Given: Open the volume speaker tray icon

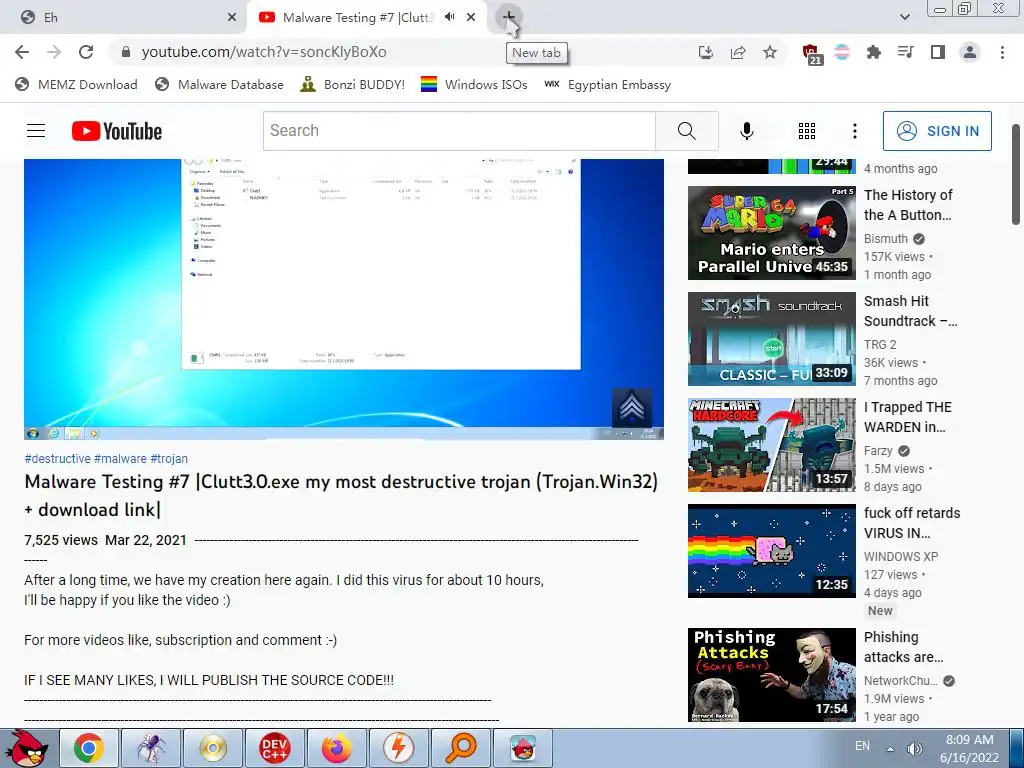Looking at the screenshot, I should pos(914,748).
